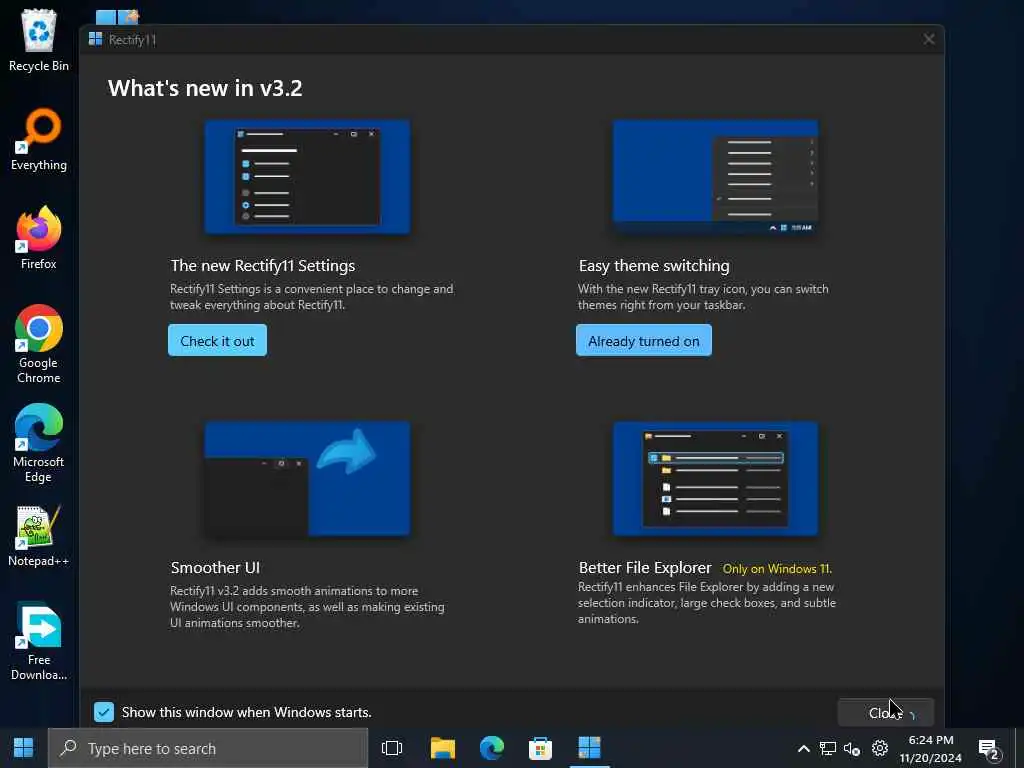1024x768 pixels.
Task: Click the Smoother UI title
Action: (215, 568)
